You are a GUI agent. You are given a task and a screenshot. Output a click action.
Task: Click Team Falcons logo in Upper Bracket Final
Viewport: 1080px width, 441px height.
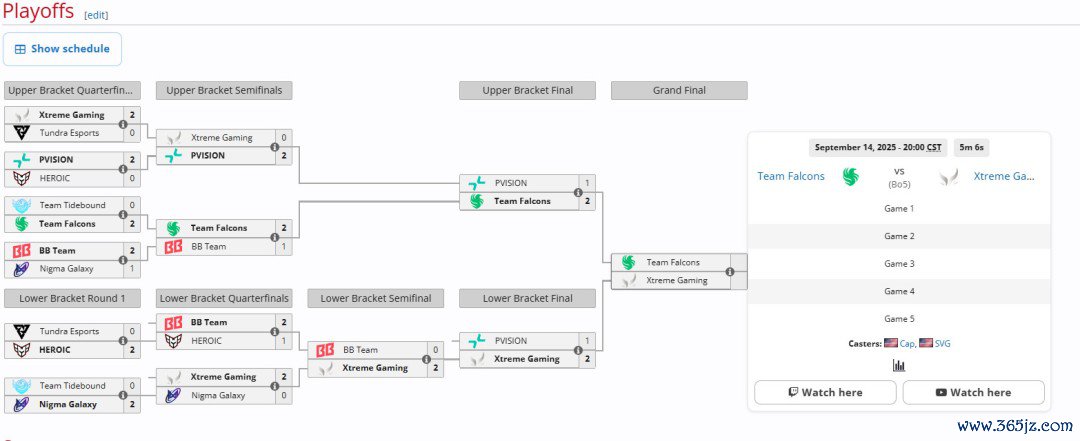coord(477,201)
